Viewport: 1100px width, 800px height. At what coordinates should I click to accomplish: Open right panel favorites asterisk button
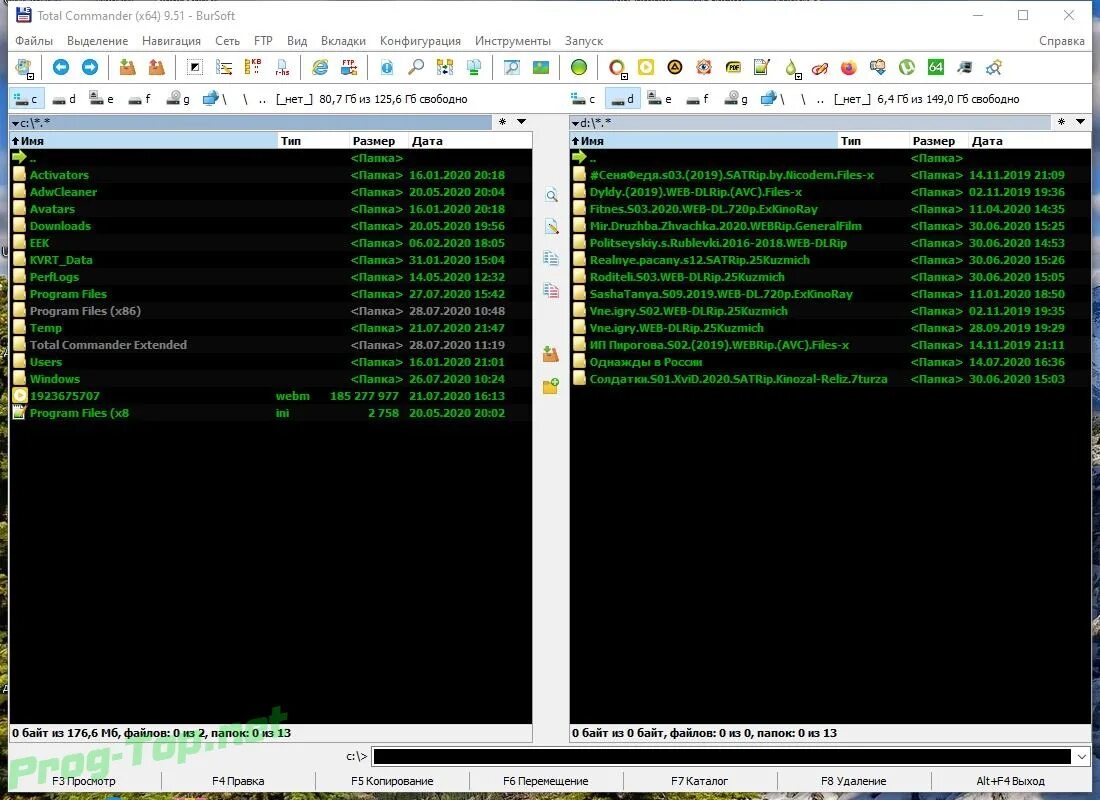1061,122
